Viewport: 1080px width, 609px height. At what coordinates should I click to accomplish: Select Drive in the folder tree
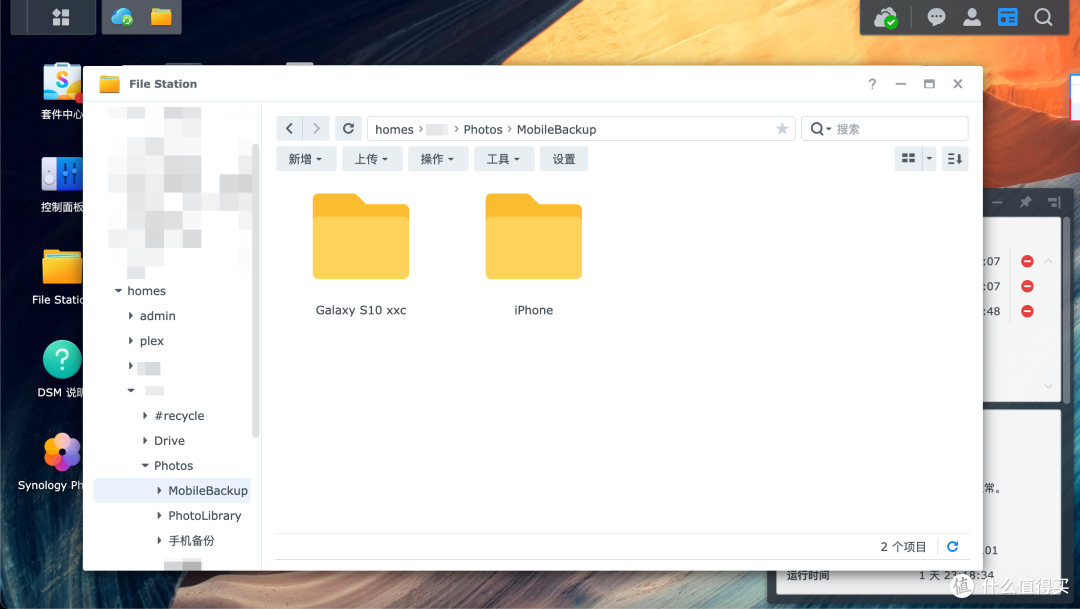coord(169,440)
